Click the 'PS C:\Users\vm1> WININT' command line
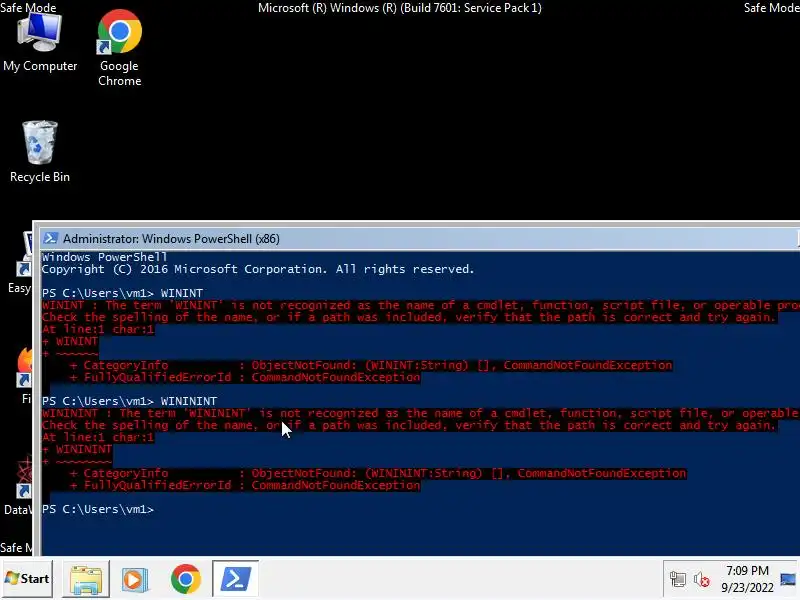Viewport: 800px width, 600px height. 122,293
